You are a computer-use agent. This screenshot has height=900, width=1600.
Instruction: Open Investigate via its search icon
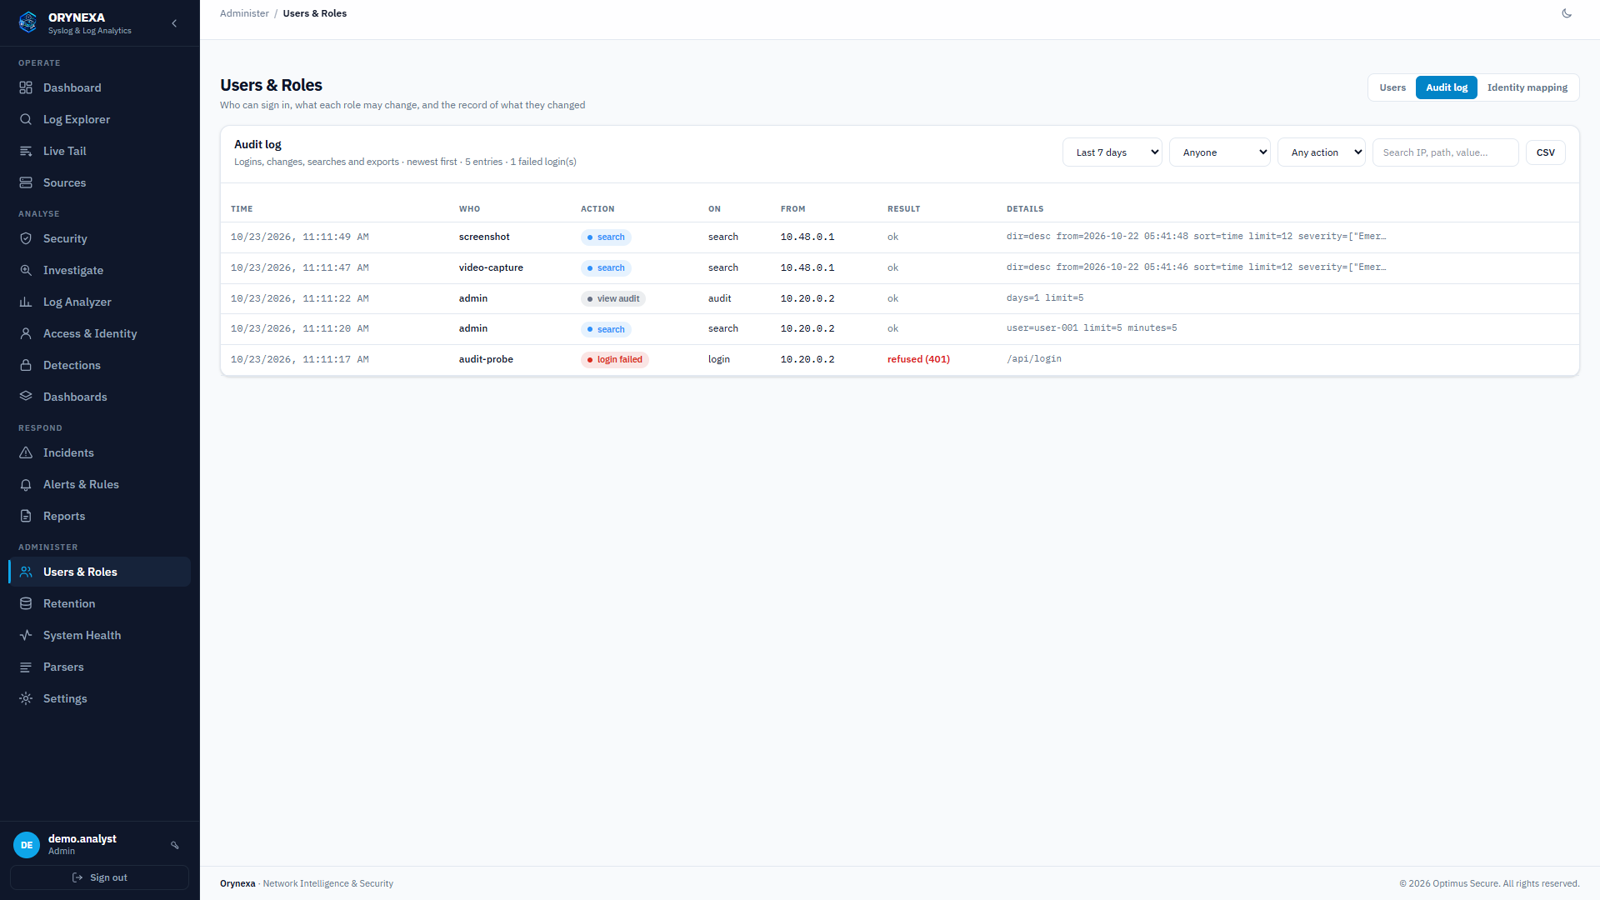click(26, 270)
